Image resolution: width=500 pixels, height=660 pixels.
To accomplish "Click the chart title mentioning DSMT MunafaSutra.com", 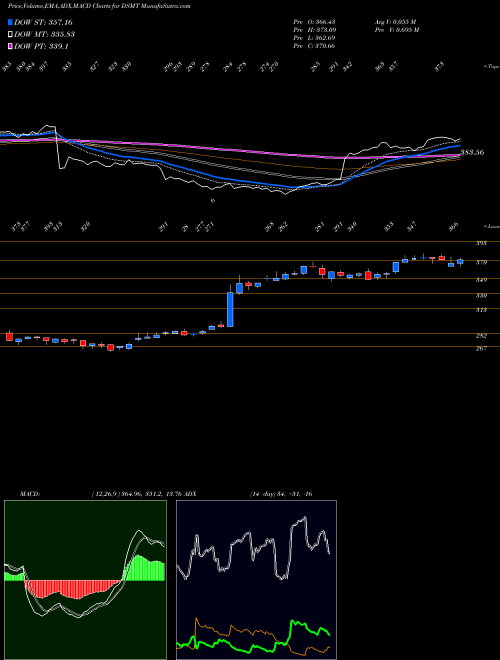I will (99, 7).
